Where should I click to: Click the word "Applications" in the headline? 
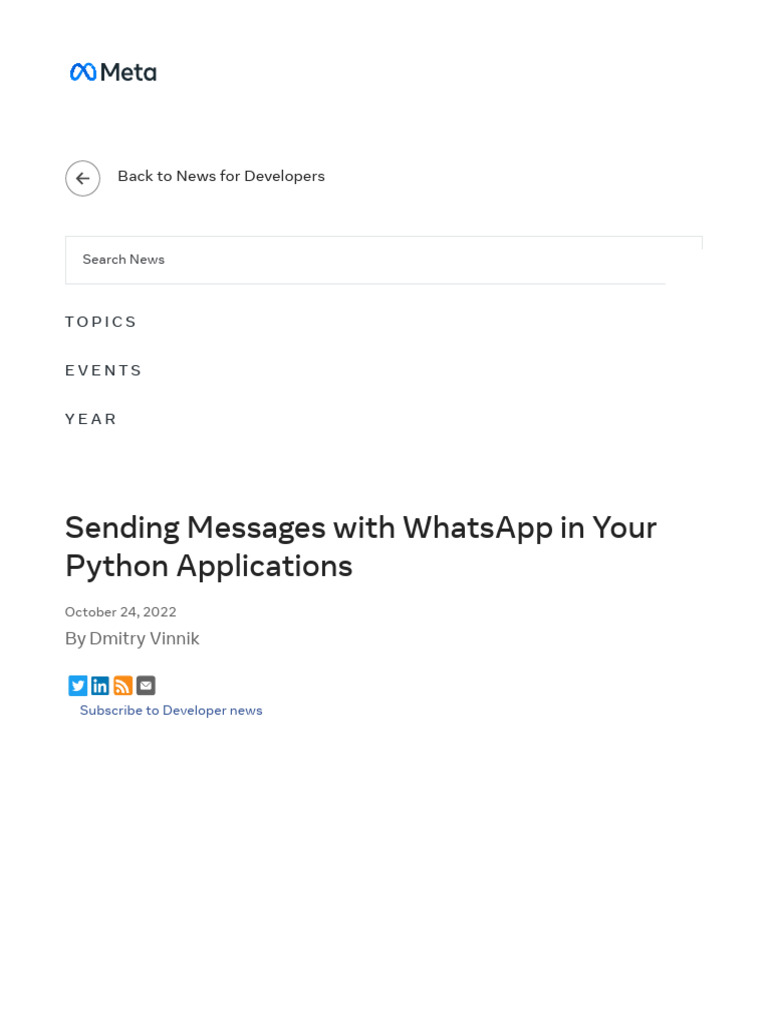point(264,566)
